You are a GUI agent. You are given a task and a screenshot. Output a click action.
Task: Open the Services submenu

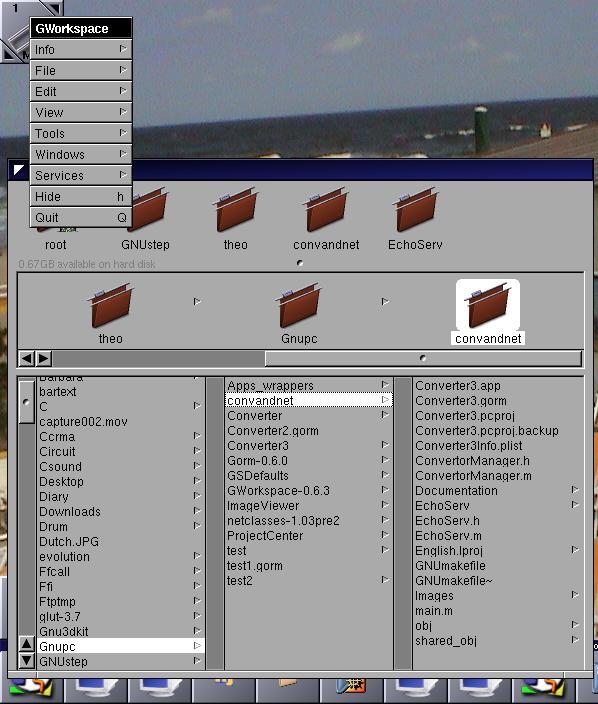[81, 176]
